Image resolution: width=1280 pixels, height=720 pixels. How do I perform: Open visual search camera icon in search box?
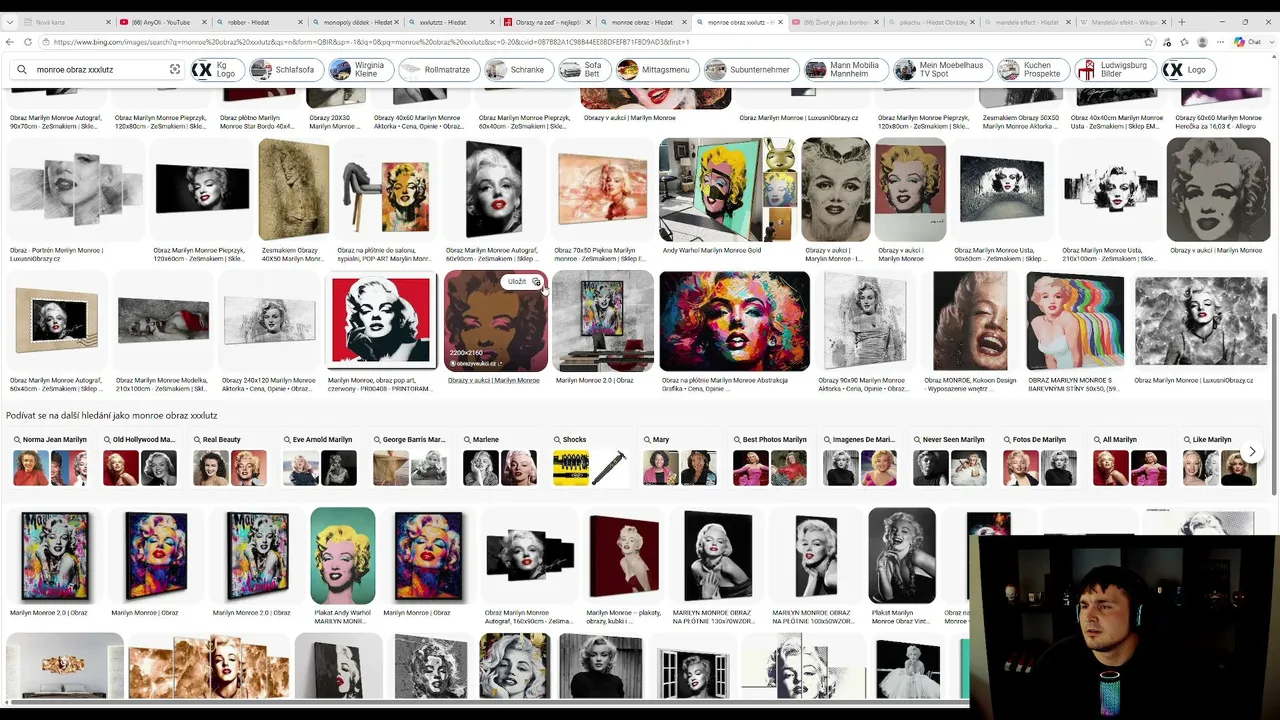pyautogui.click(x=174, y=70)
